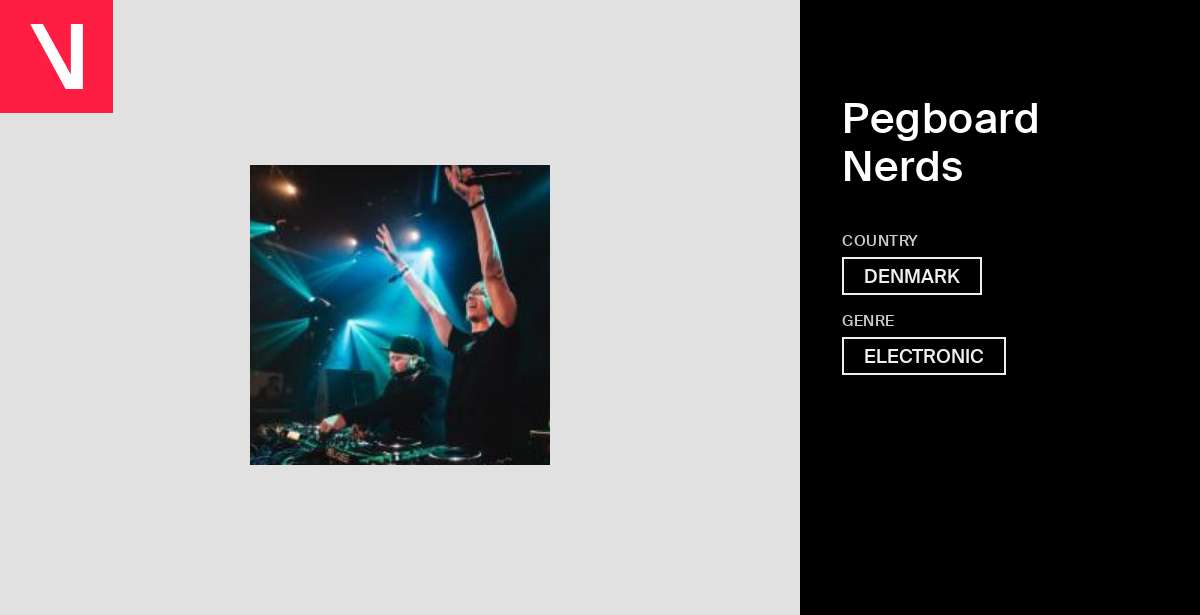Click the red V logo in the corner
1200x615 pixels.
56,56
